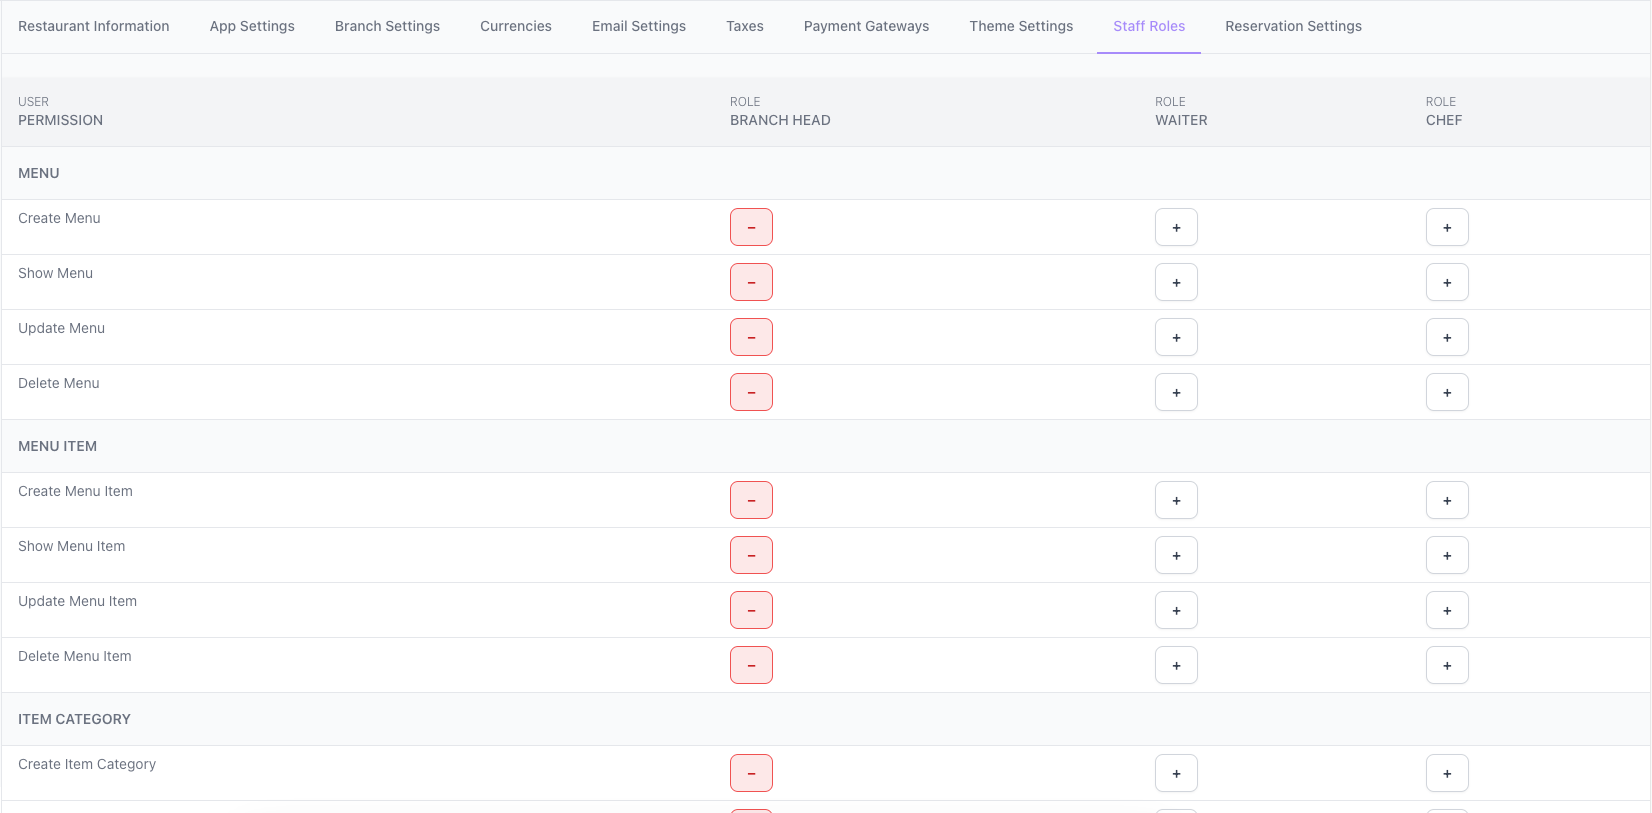Grant Create Menu permission to Chef
This screenshot has width=1652, height=813.
pos(1447,227)
